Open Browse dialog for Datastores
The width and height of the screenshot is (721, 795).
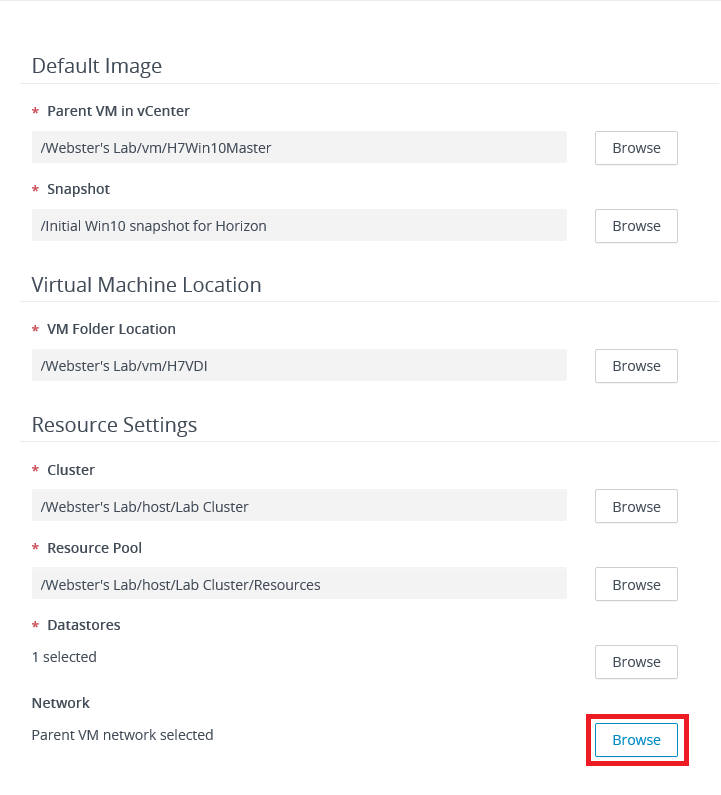tap(636, 662)
